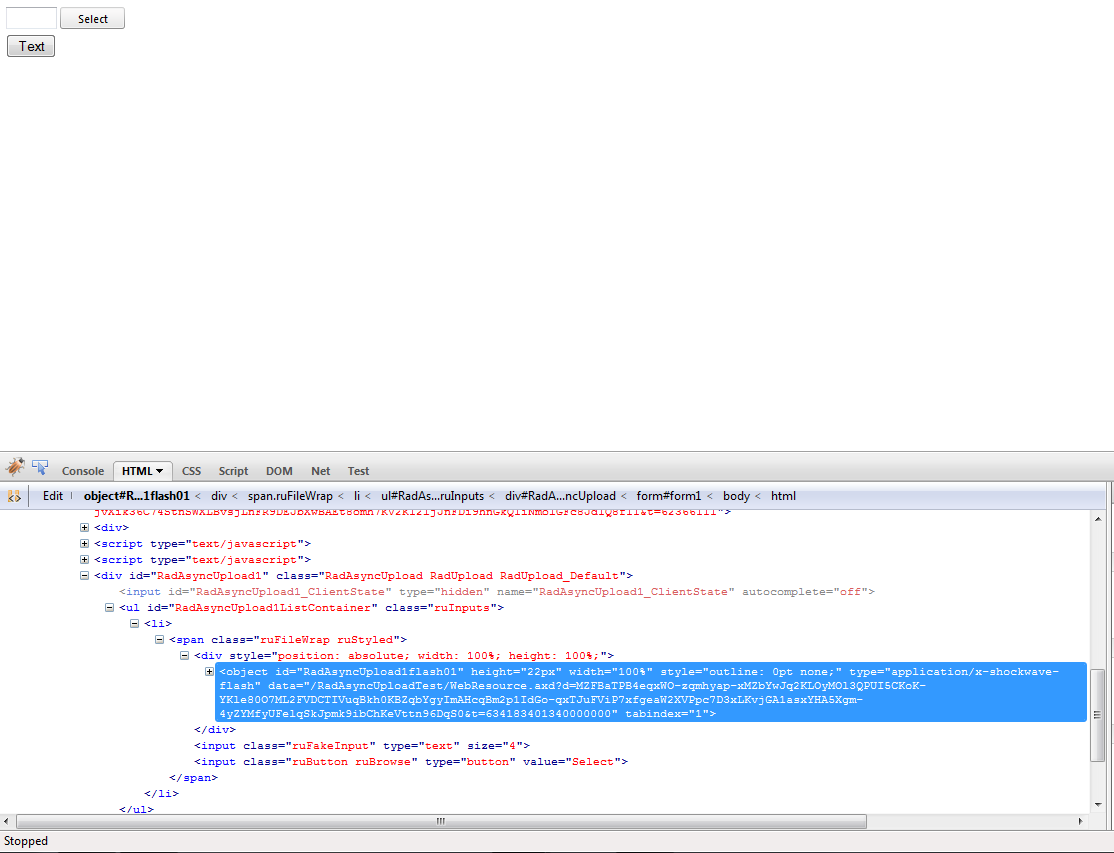Collapse the span ruFileWrap node
The image size is (1114, 853).
(160, 640)
